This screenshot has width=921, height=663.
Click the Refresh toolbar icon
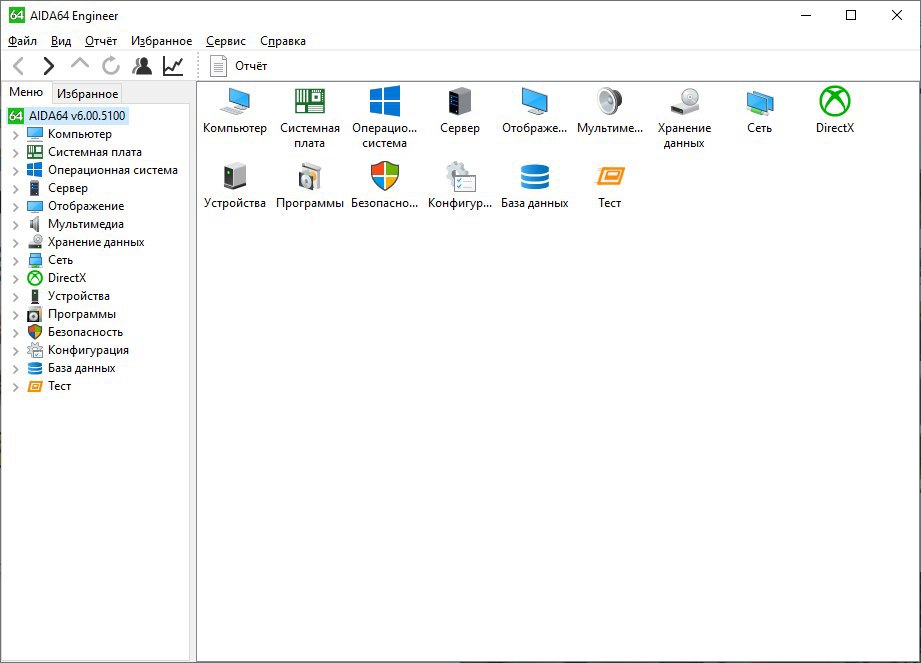click(x=110, y=66)
